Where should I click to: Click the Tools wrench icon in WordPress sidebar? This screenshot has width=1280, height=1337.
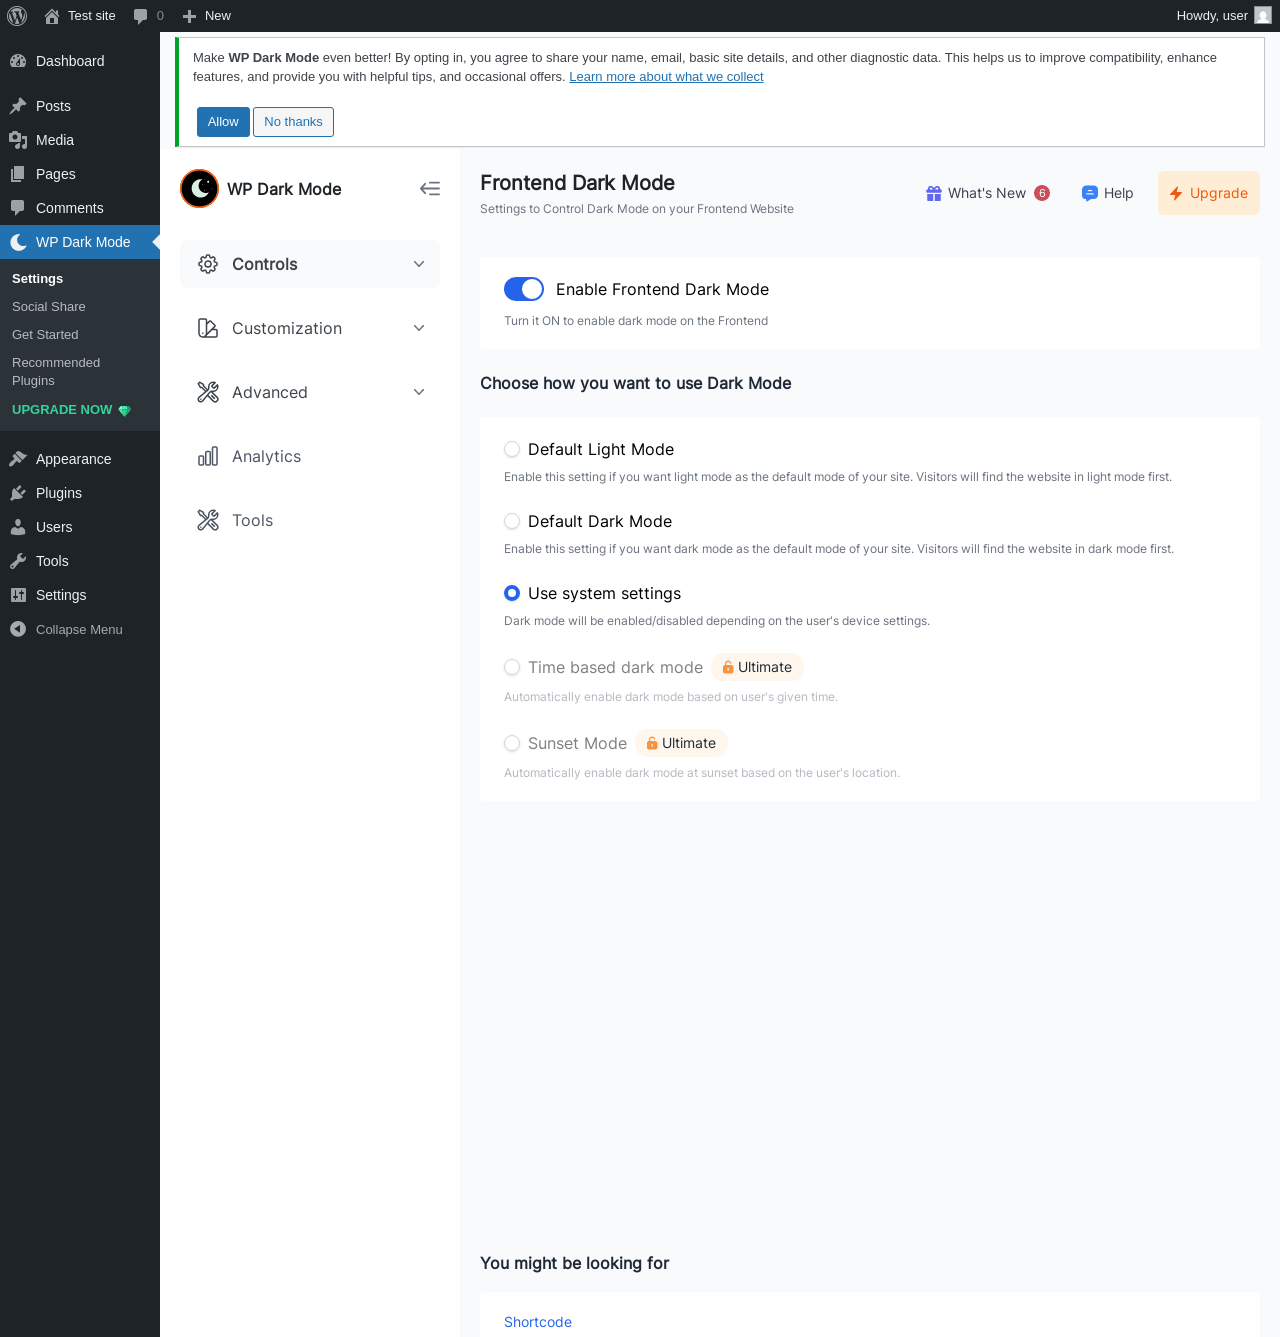tap(18, 561)
